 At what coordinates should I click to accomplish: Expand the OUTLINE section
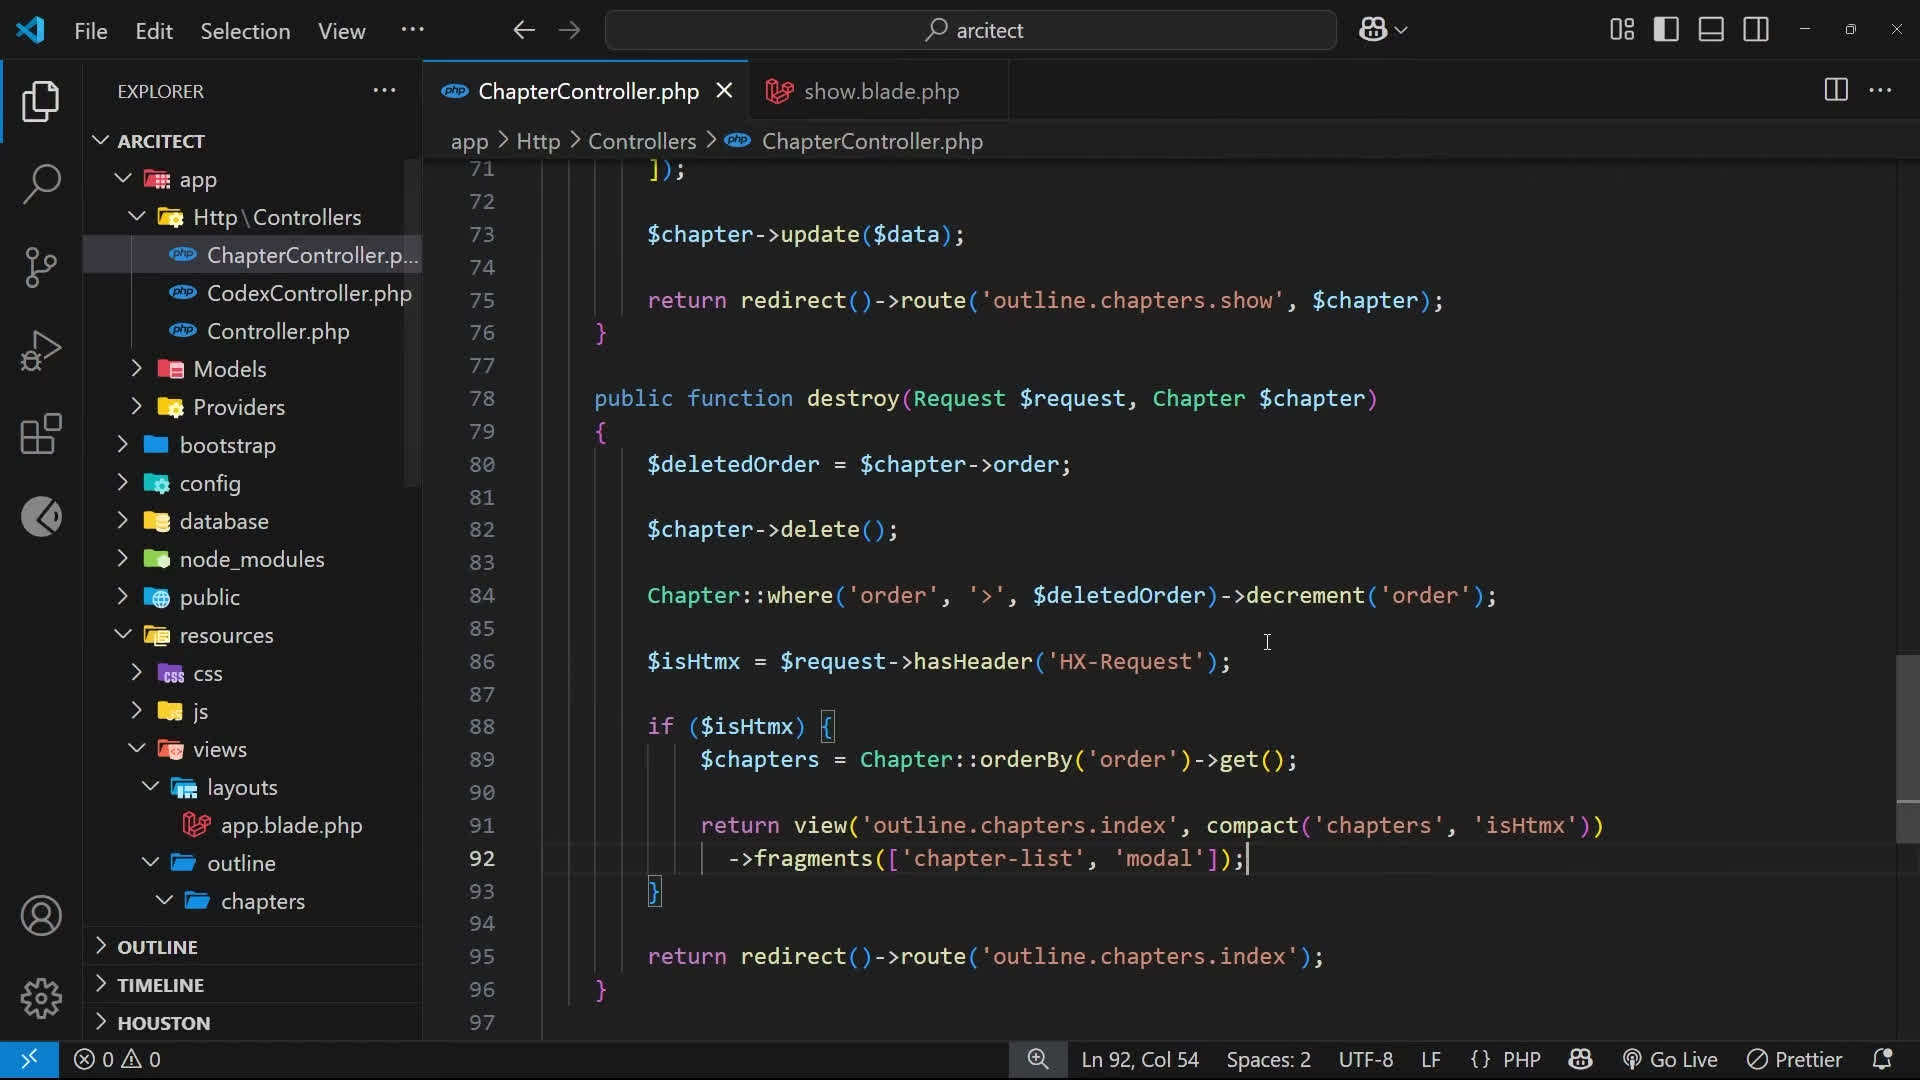pos(157,947)
